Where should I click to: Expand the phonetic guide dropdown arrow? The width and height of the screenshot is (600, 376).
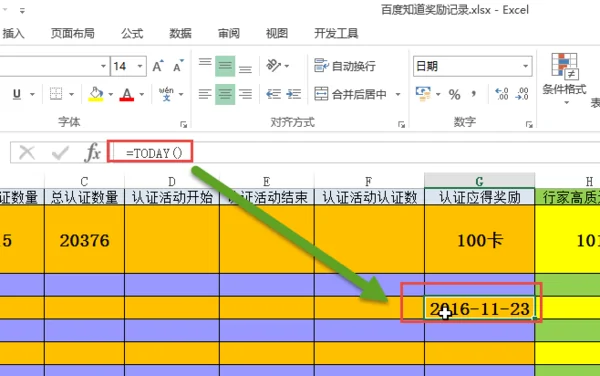(x=181, y=94)
